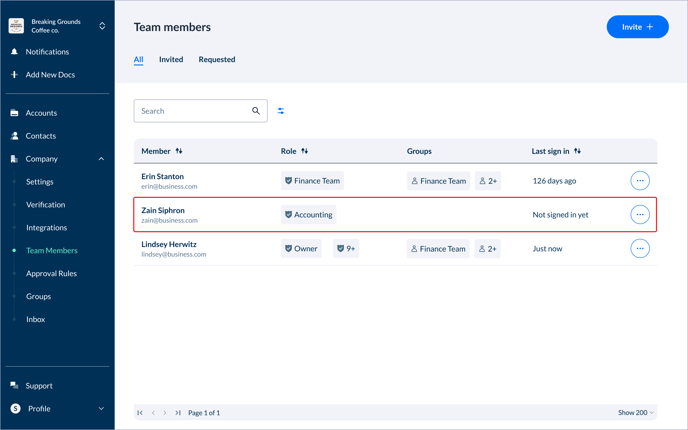Open Groups in the sidebar
This screenshot has width=688, height=430.
[39, 296]
